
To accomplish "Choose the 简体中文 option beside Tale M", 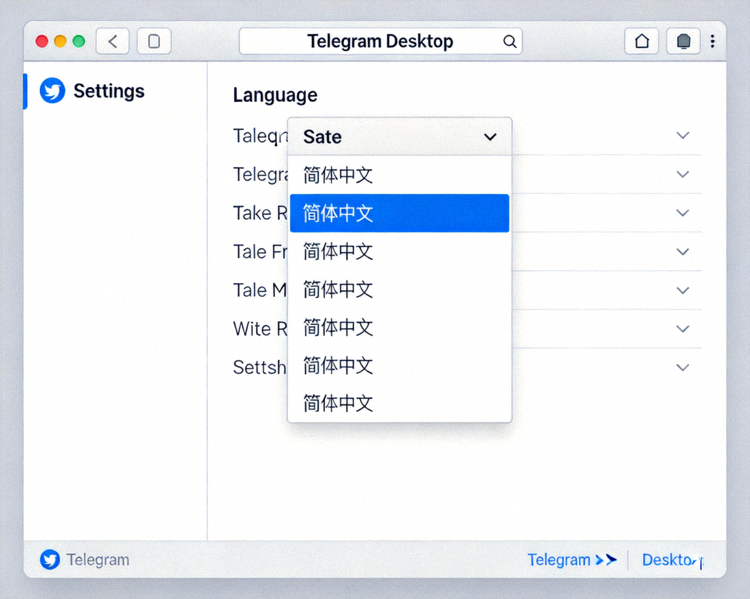I will pyautogui.click(x=399, y=290).
